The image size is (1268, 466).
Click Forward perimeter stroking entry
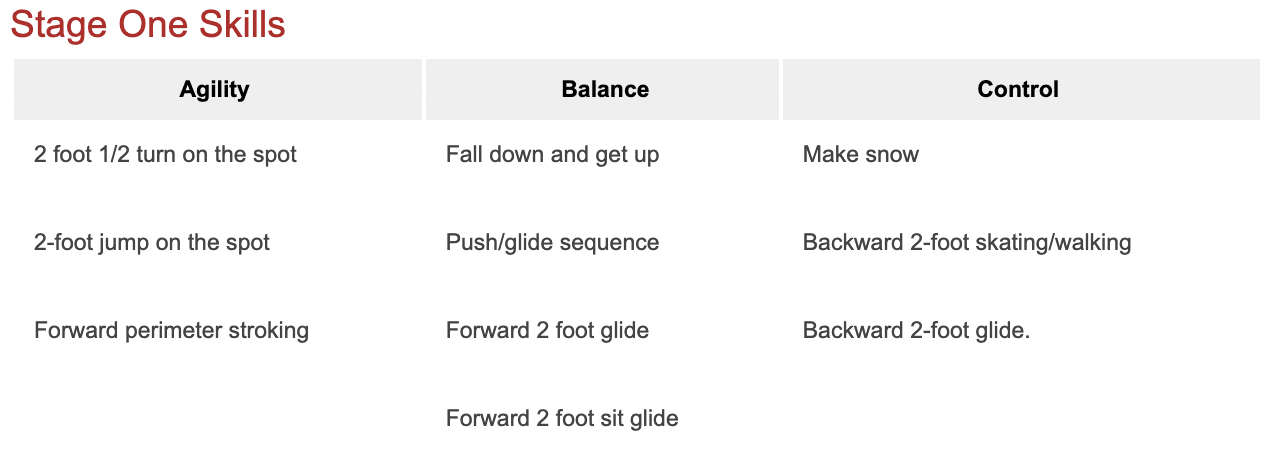[171, 331]
